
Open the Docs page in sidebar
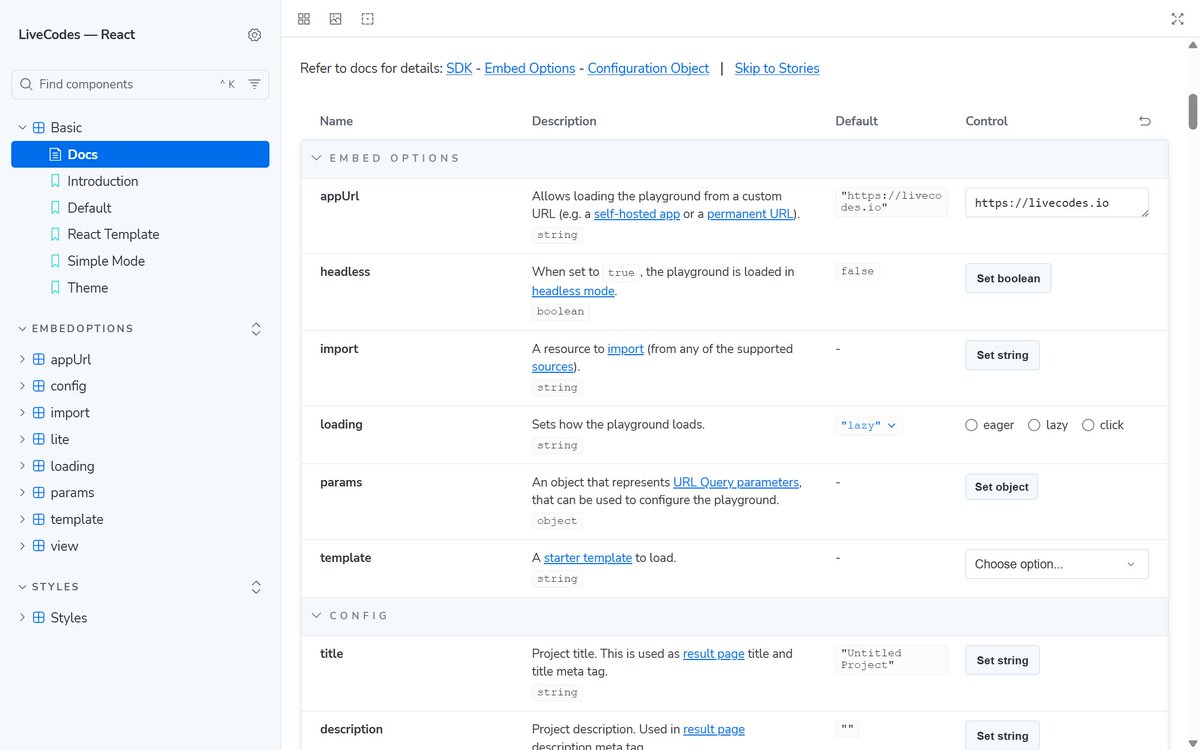click(140, 154)
